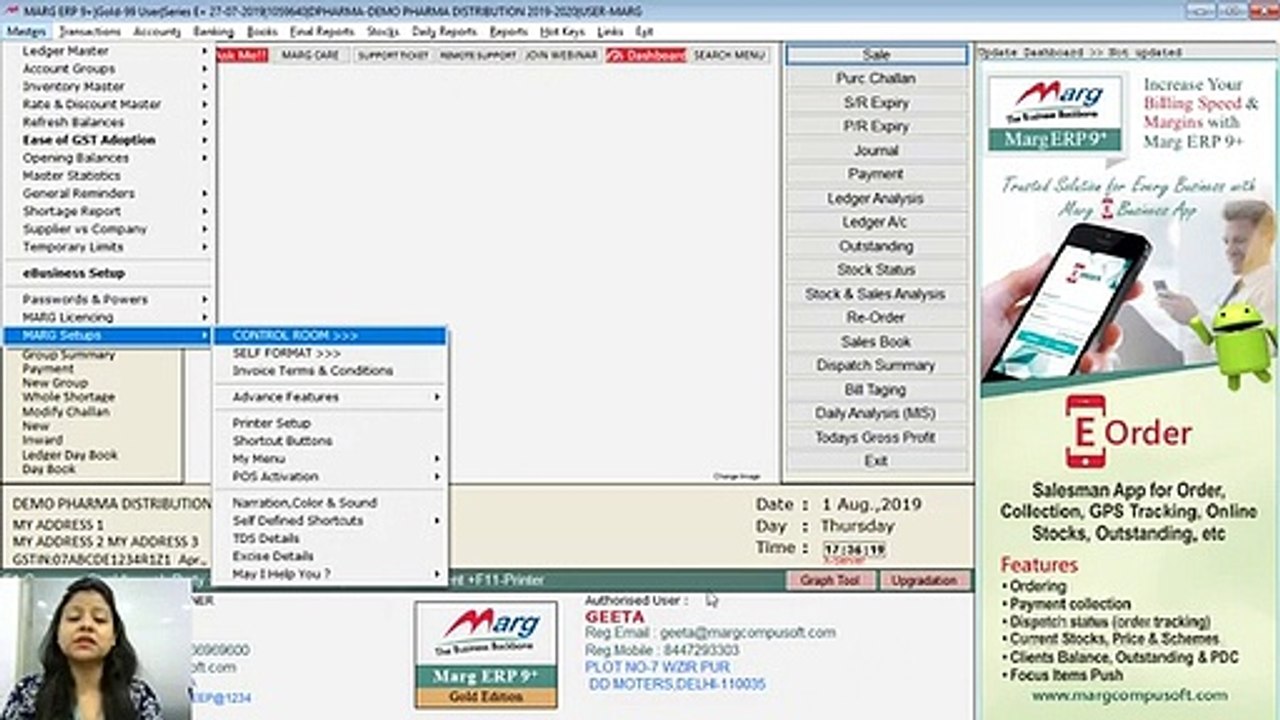This screenshot has width=1280, height=720.
Task: Expand Ledger Master submenu
Action: (109, 51)
